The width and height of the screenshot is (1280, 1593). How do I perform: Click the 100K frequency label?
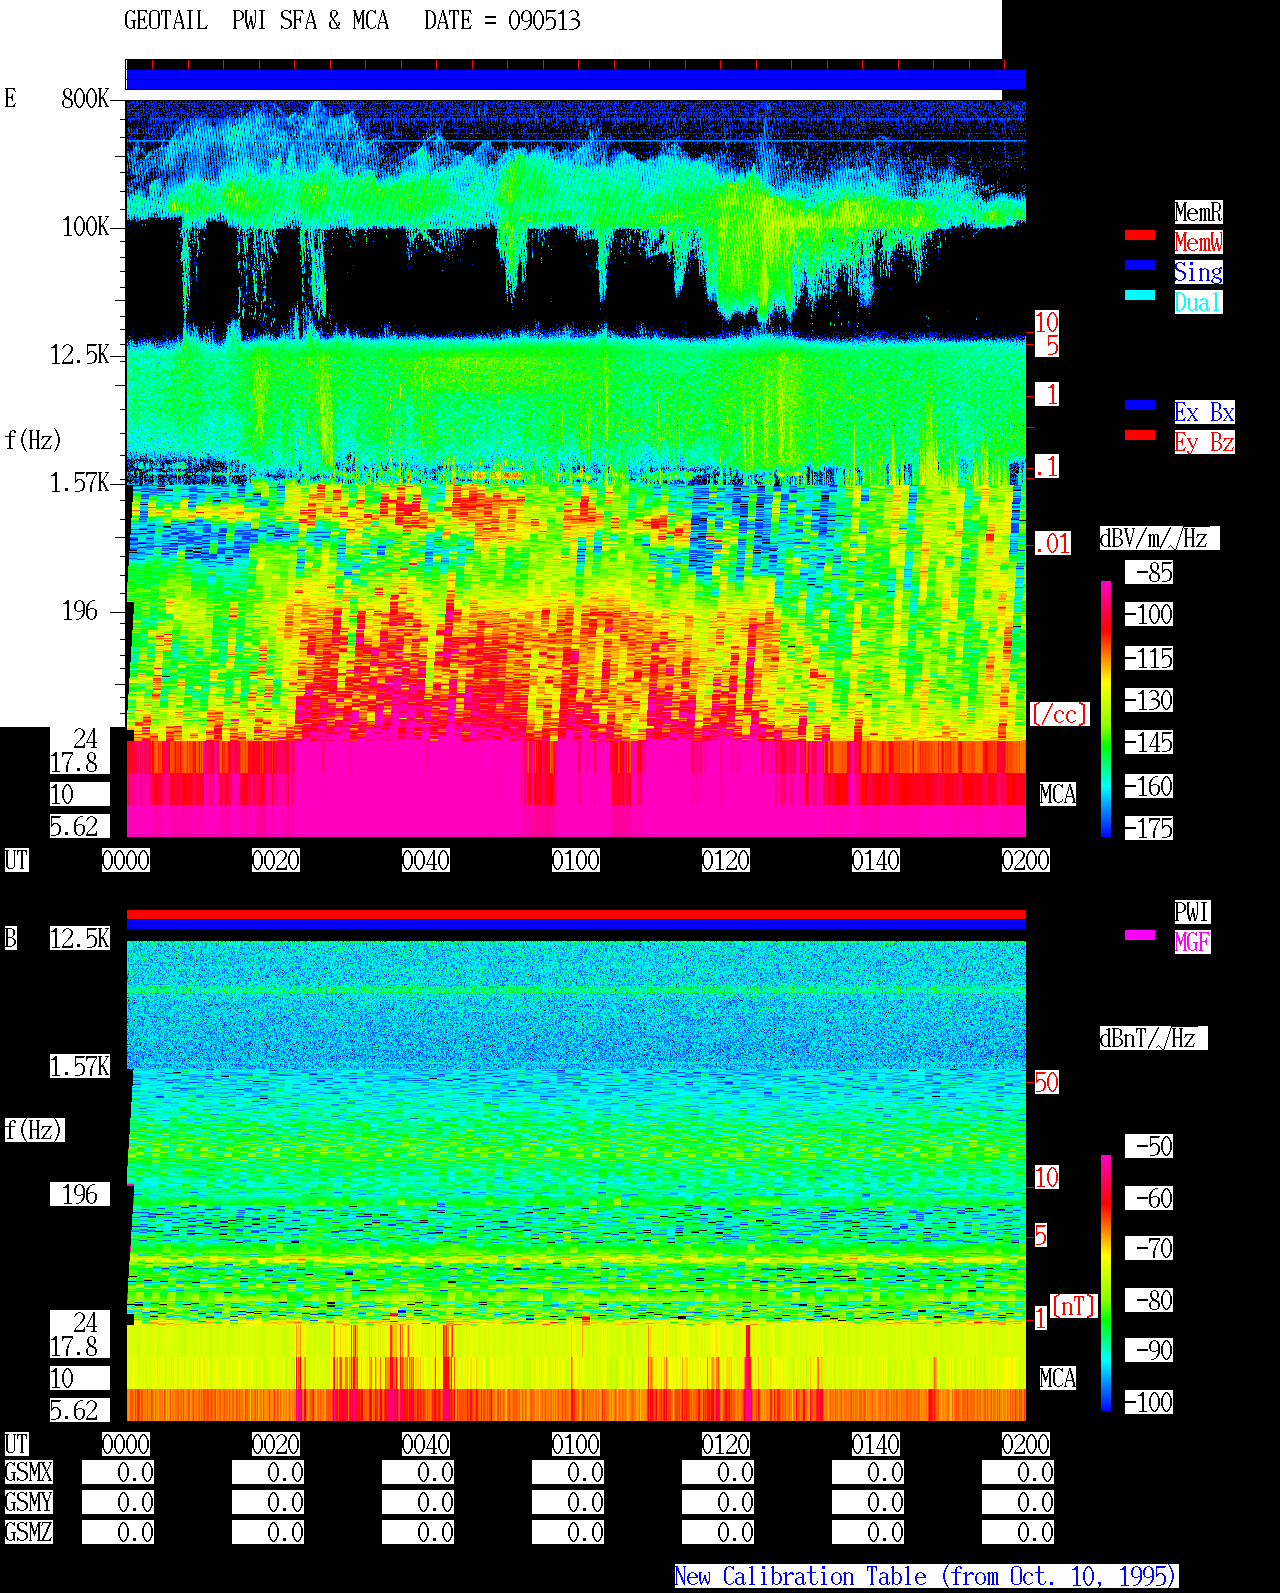[x=85, y=226]
